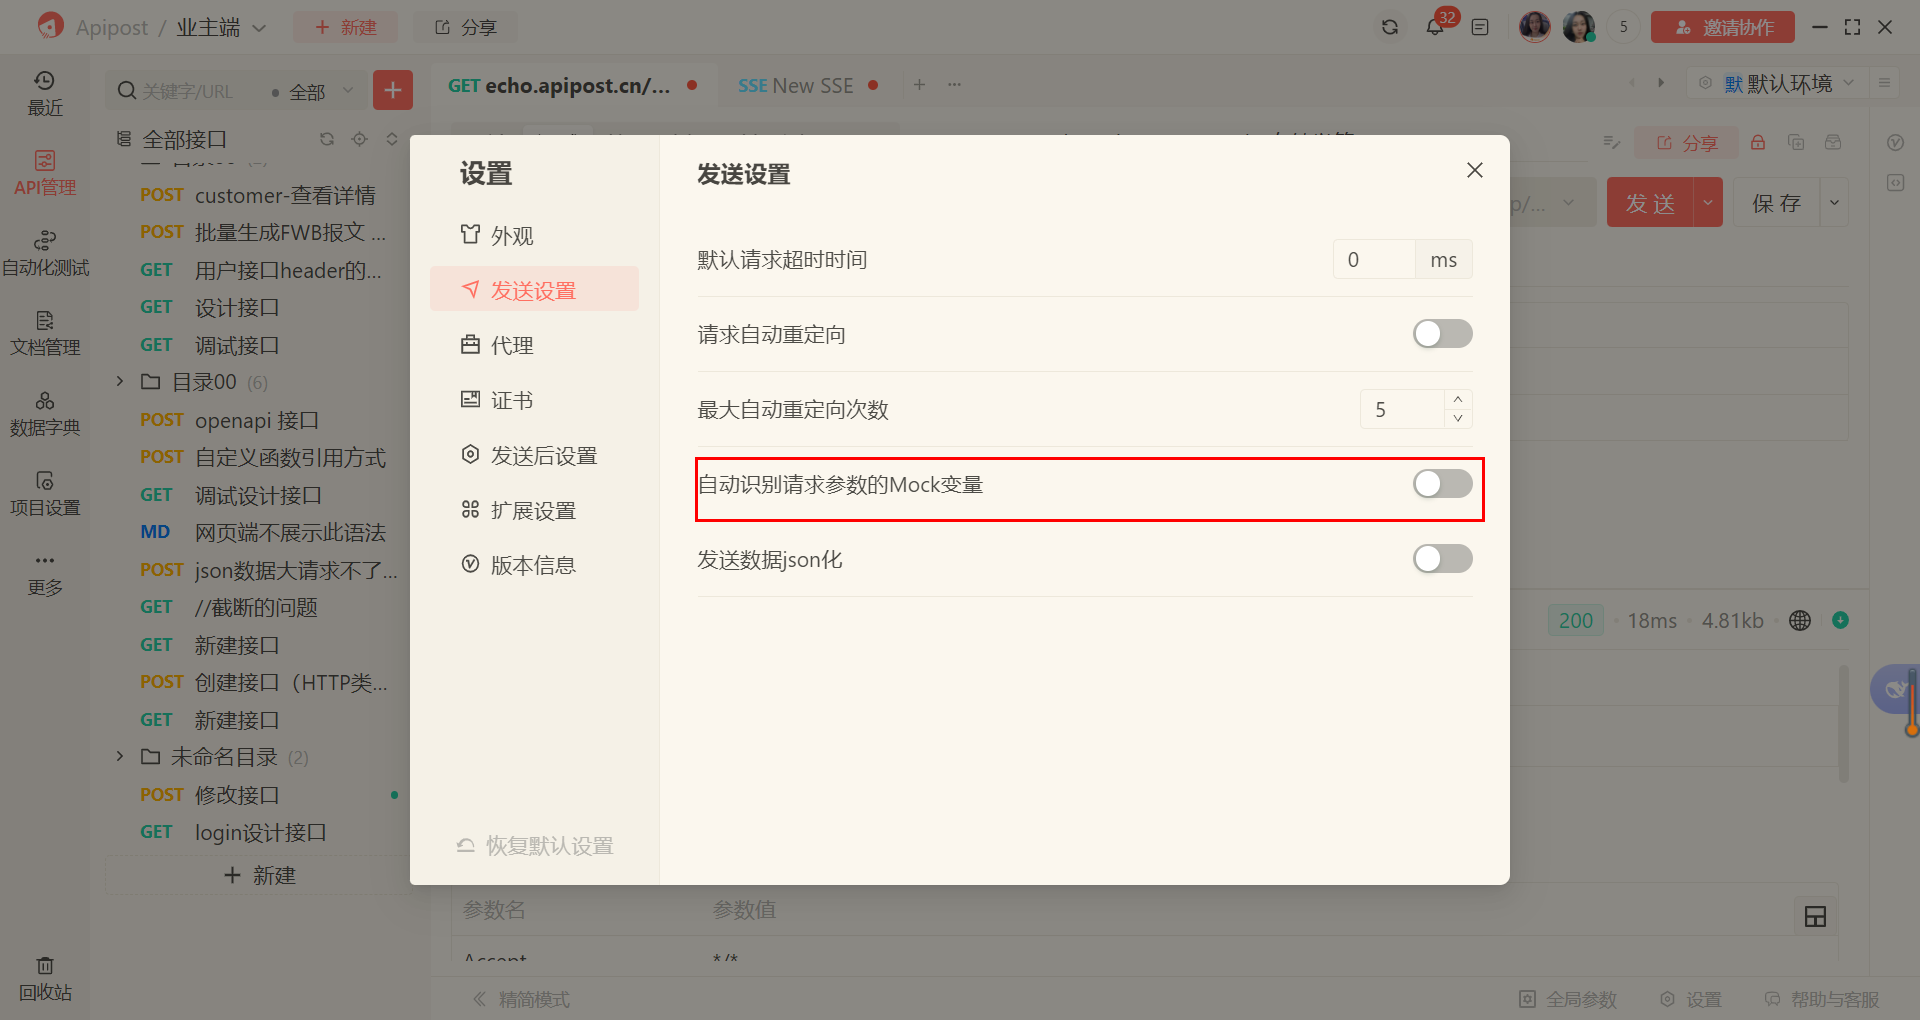The height and width of the screenshot is (1020, 1920).
Task: Click the red 发送 send button
Action: [1650, 203]
